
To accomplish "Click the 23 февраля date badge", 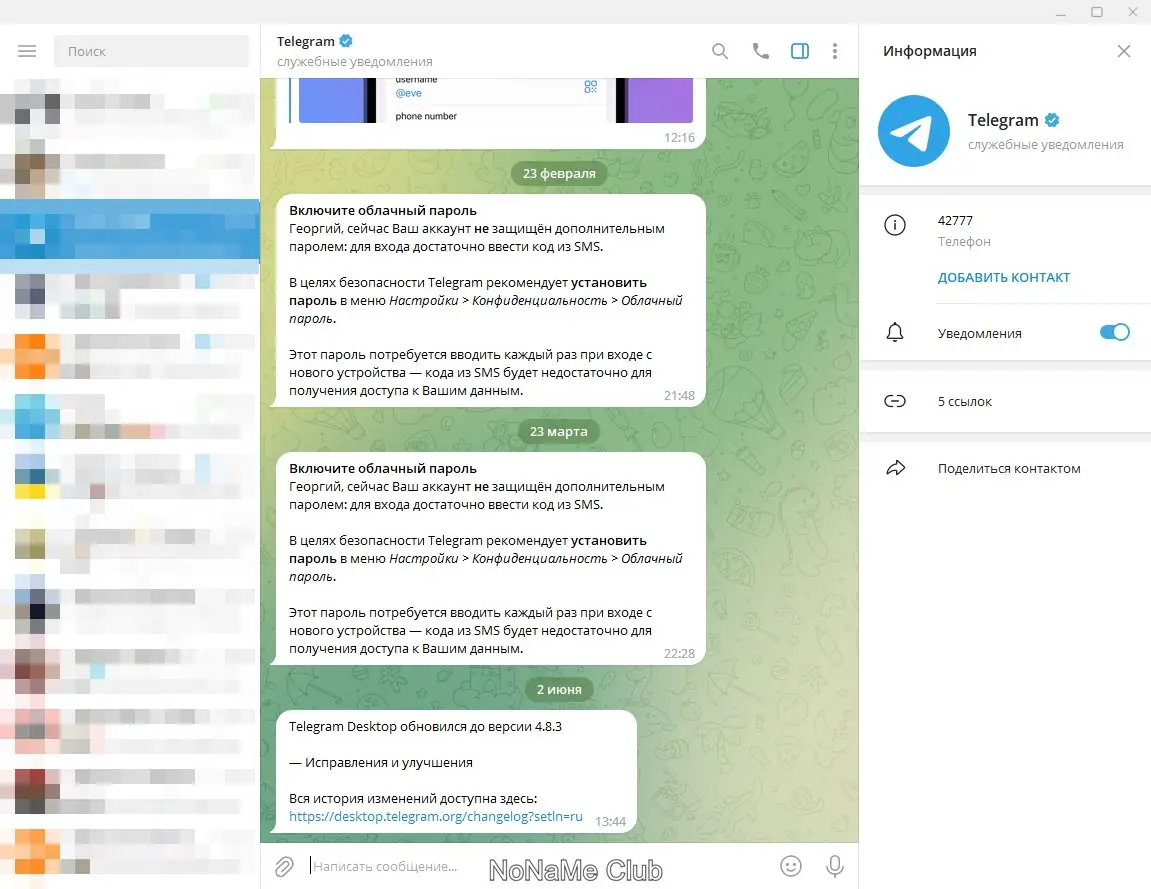I will (x=559, y=173).
